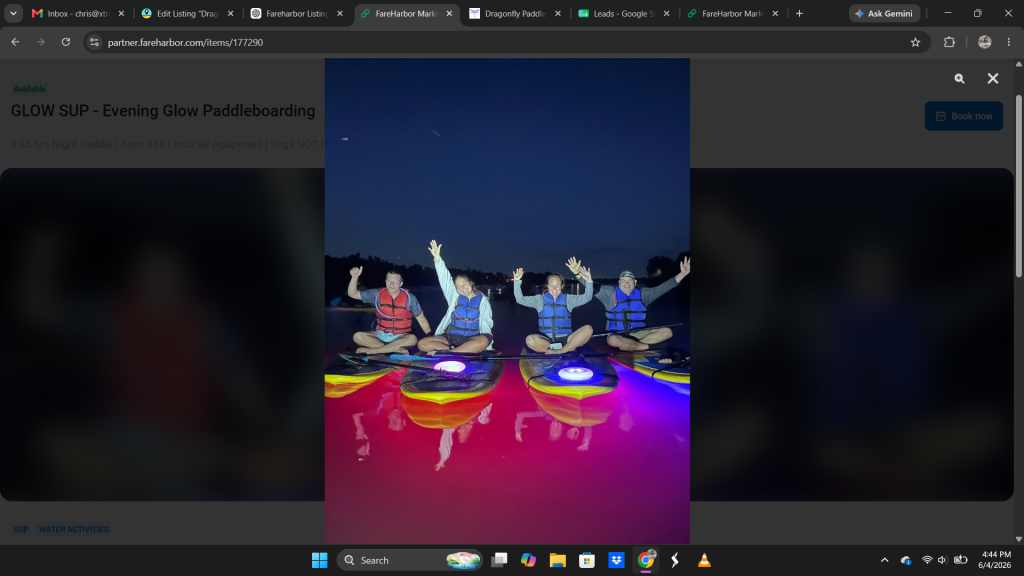Viewport: 1024px width, 576px height.
Task: Switch to last FareHarbor Marketplace tab
Action: click(x=732, y=14)
